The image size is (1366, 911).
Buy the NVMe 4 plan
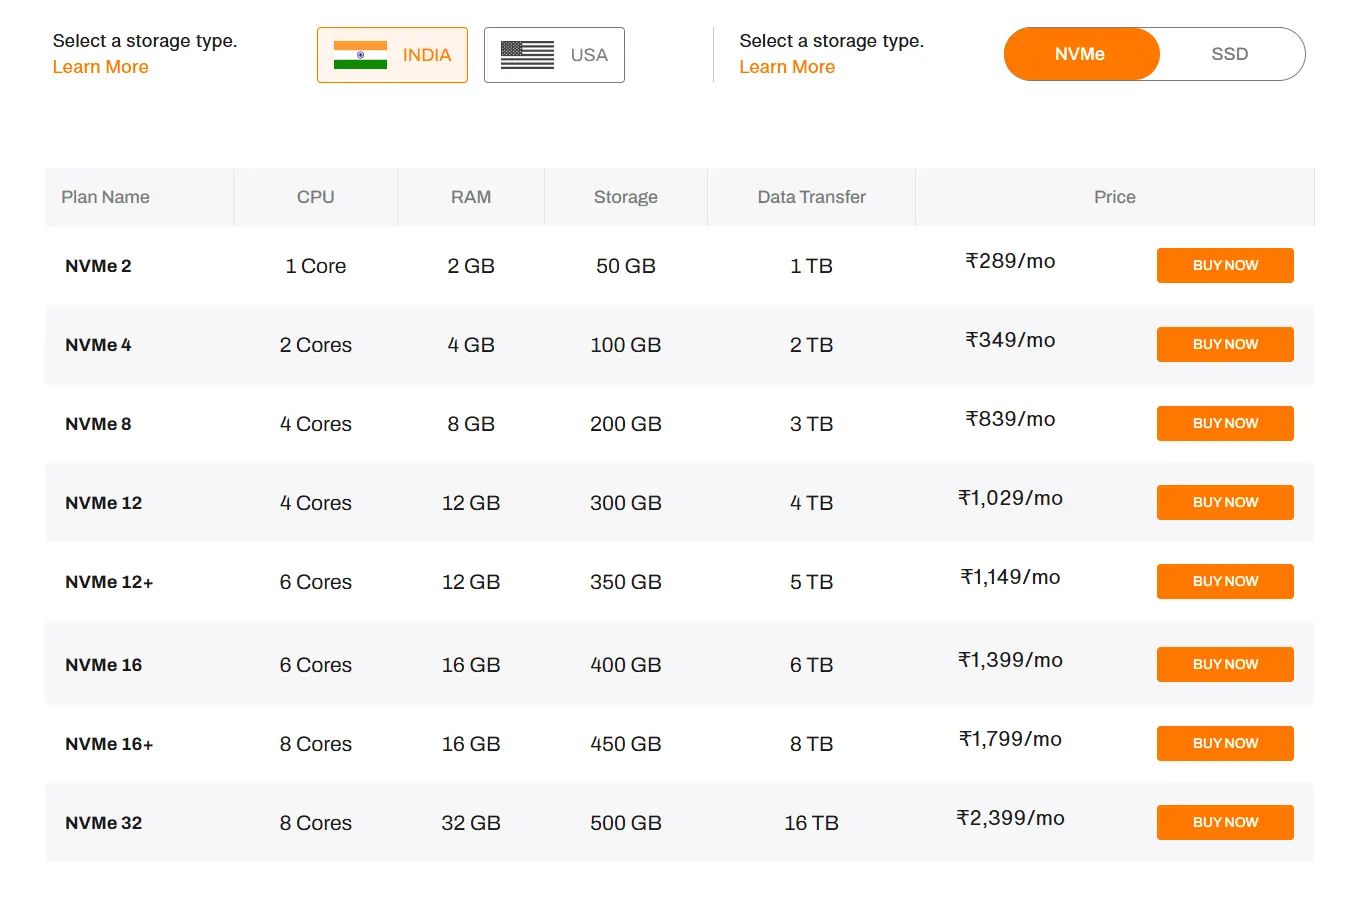click(x=1224, y=344)
